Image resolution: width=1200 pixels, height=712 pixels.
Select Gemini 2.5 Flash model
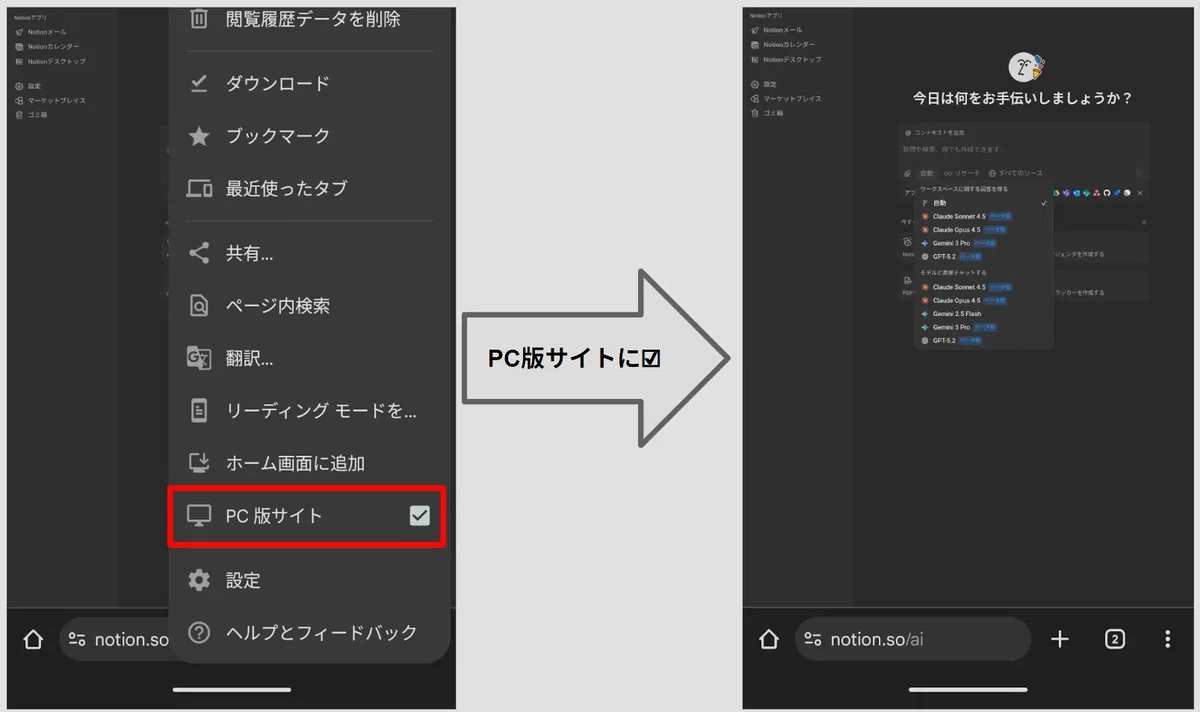(x=983, y=314)
